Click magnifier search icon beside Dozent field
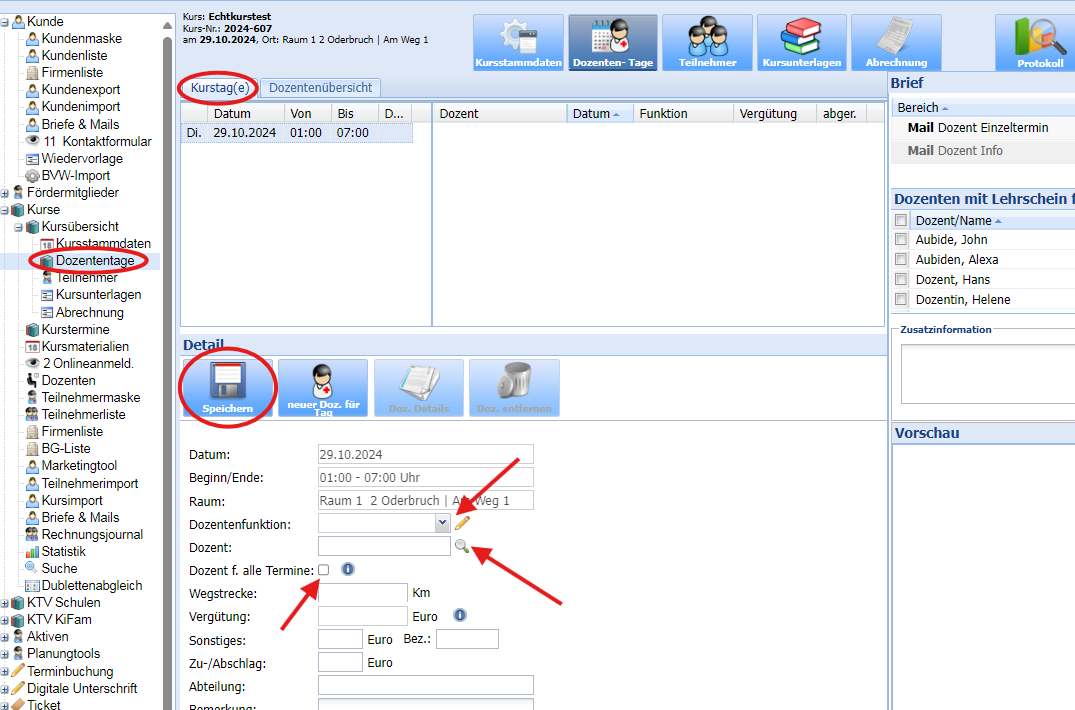Viewport: 1075px width, 710px height. 461,546
